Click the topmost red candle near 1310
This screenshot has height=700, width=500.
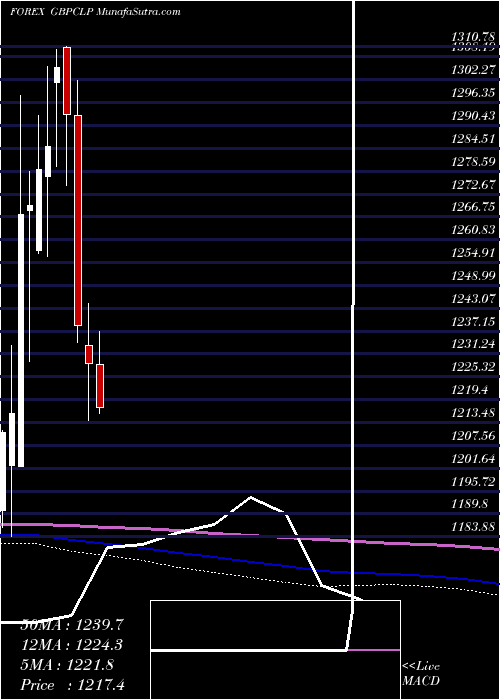click(67, 81)
